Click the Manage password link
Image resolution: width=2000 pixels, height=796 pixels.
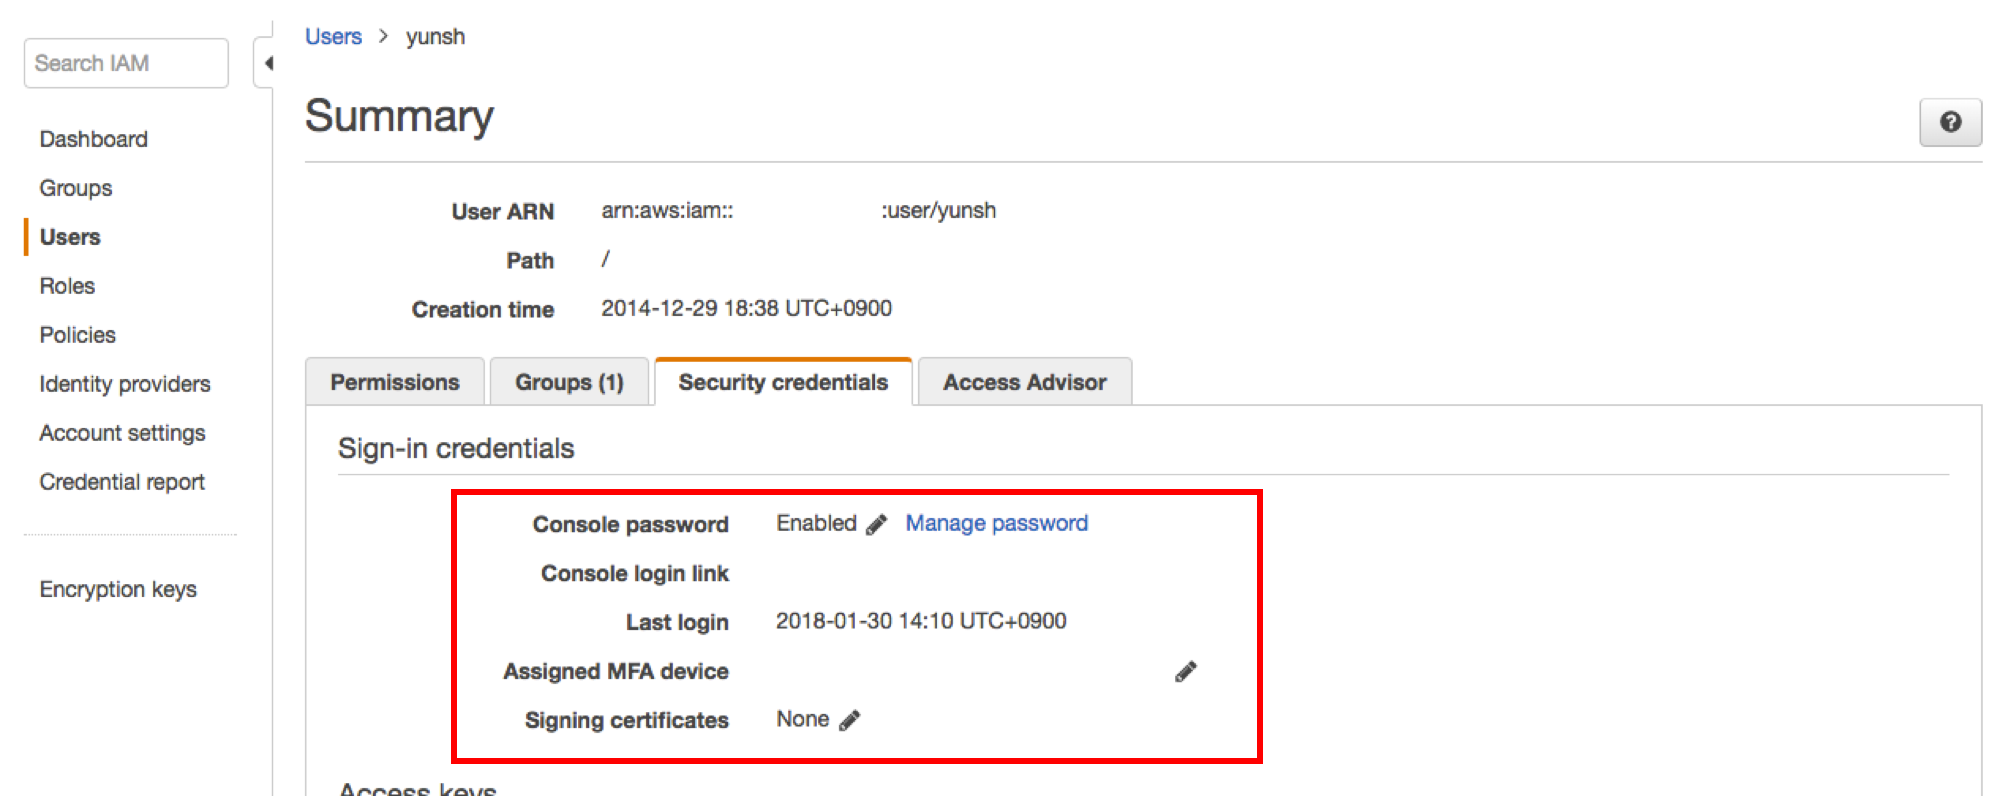click(x=996, y=523)
